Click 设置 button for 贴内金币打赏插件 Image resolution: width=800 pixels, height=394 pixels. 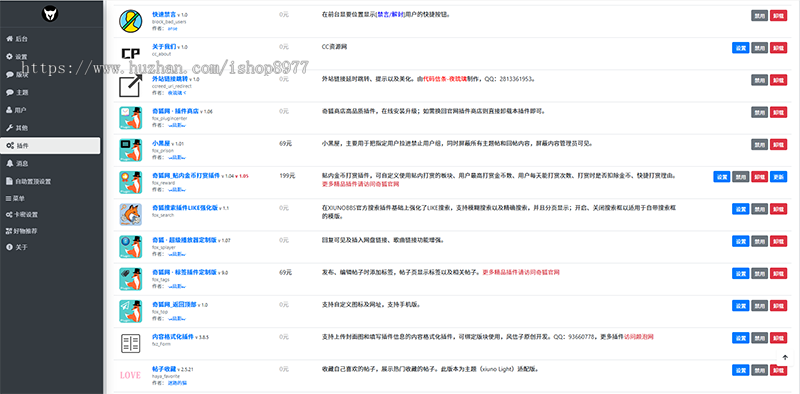pos(721,177)
